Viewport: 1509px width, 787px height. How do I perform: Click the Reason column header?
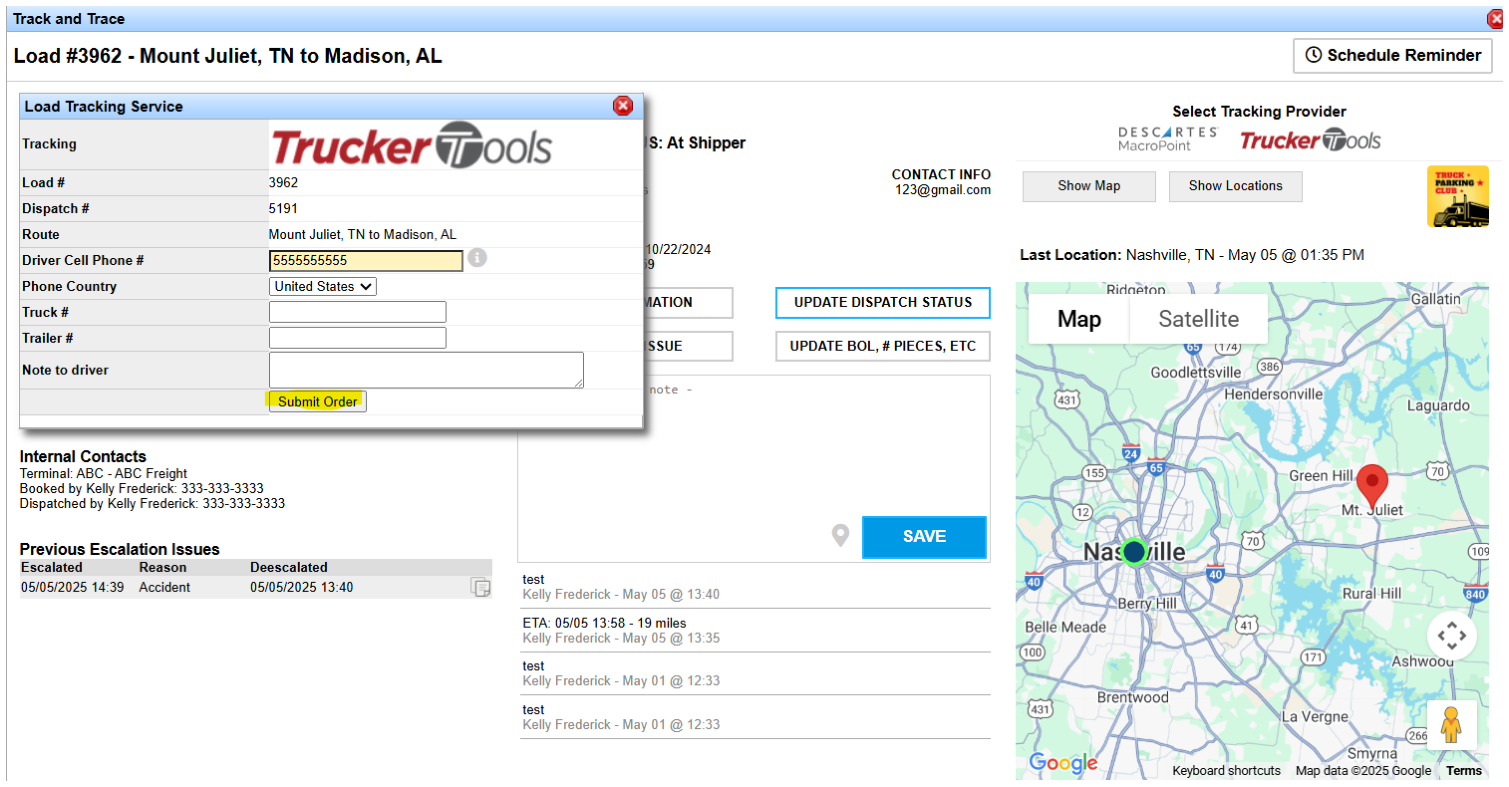163,567
